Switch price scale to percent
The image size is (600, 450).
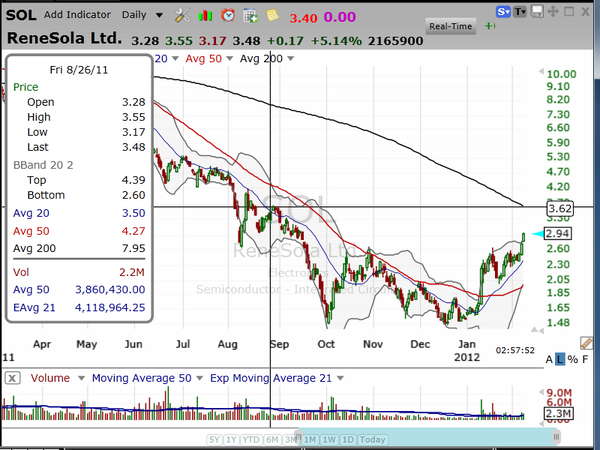[x=573, y=359]
